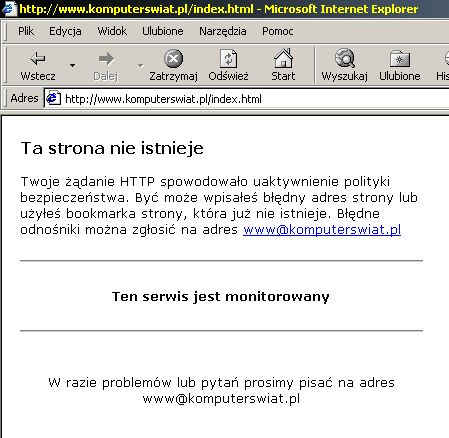Click the footer text www@komputerswiat.pl address
This screenshot has height=438, width=449.
coord(221,398)
